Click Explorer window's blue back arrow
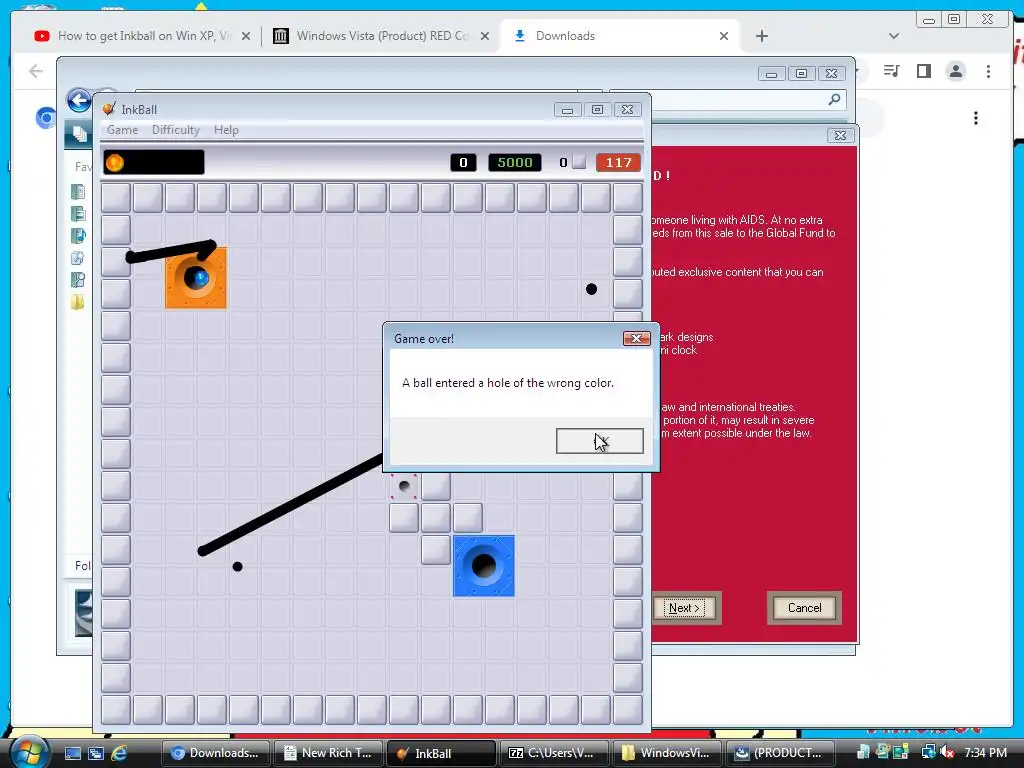Image resolution: width=1024 pixels, height=768 pixels. click(x=79, y=101)
